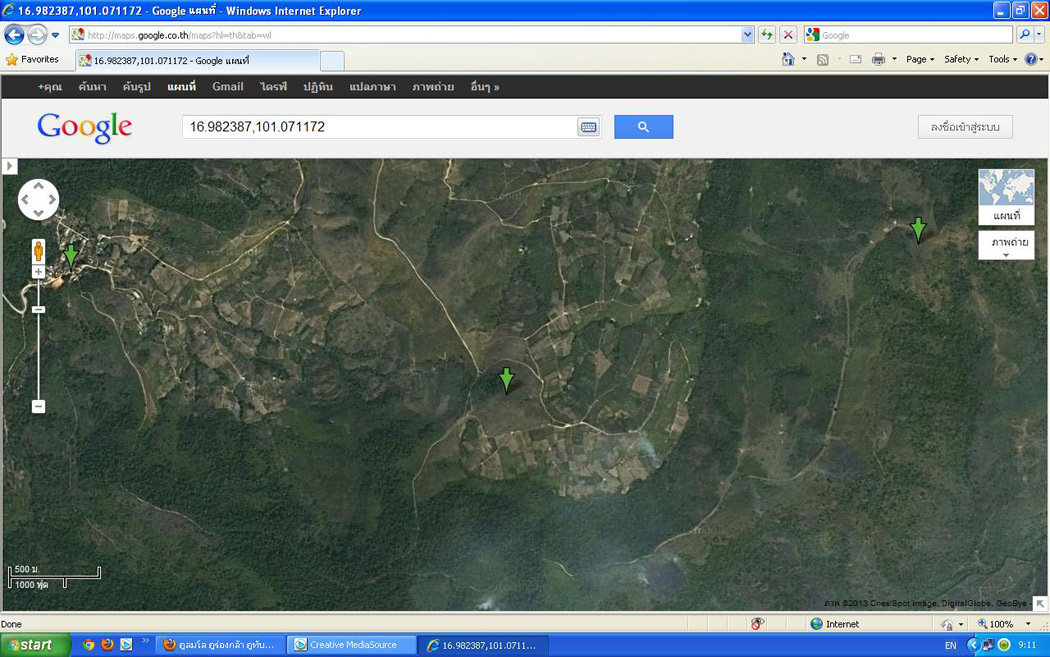Open the Tools dropdown menu

coord(1003,60)
